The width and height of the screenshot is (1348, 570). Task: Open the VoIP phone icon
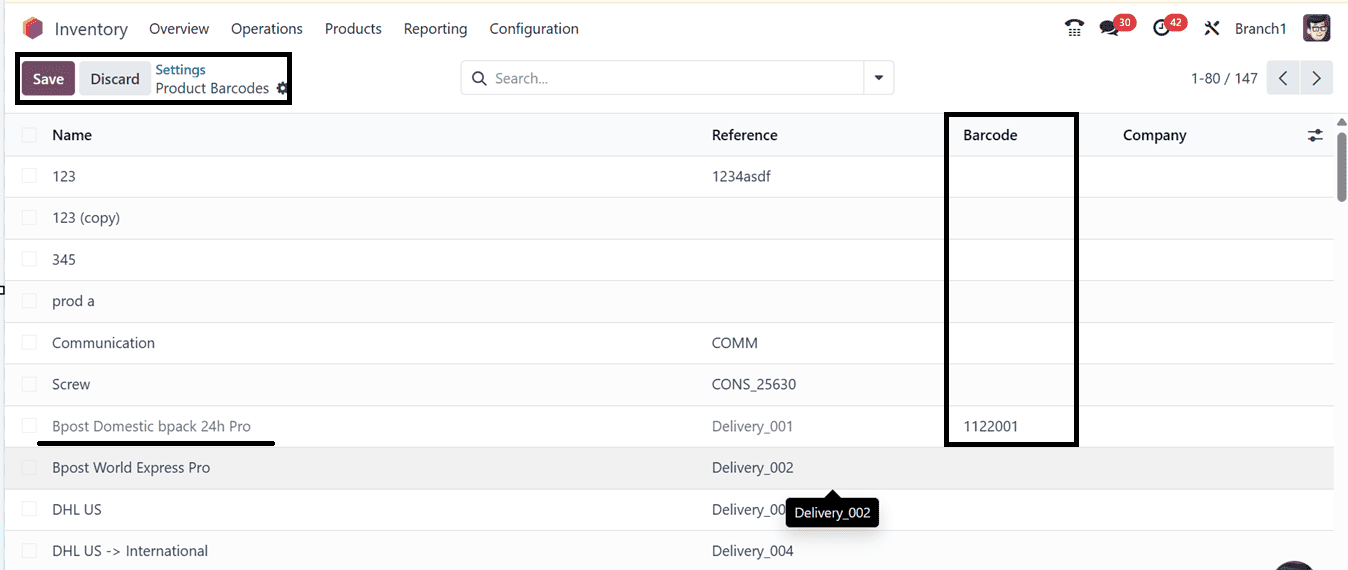tap(1075, 28)
